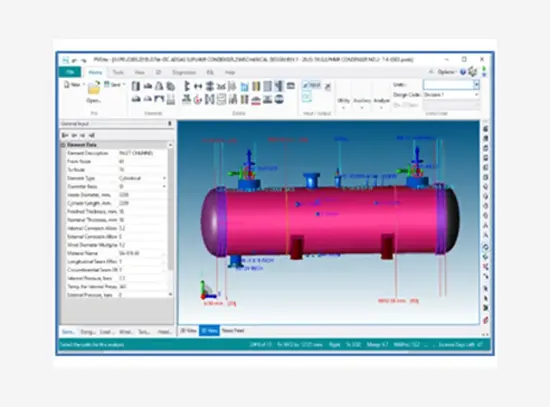550x407 pixels.
Task: Switch to the Load tab at panel bottom
Action: coord(106,332)
